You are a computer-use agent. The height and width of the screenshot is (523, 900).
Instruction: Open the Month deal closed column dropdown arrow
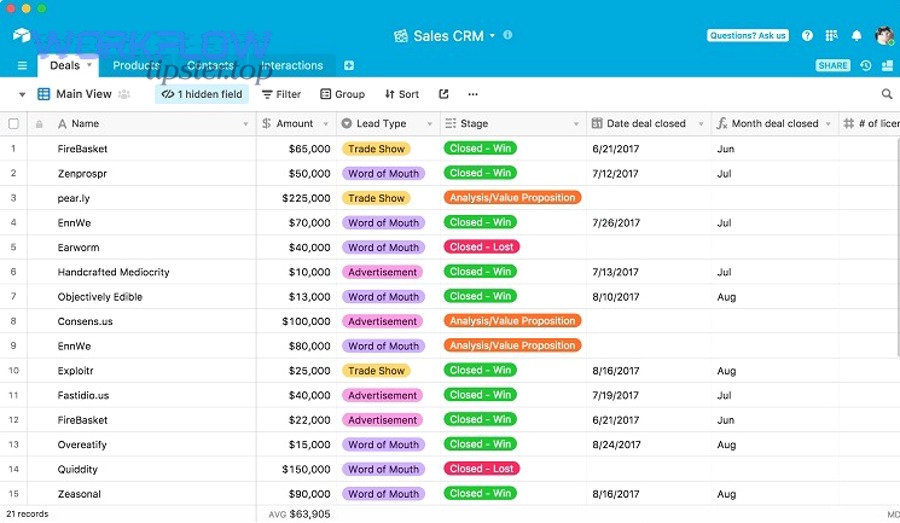coord(828,124)
